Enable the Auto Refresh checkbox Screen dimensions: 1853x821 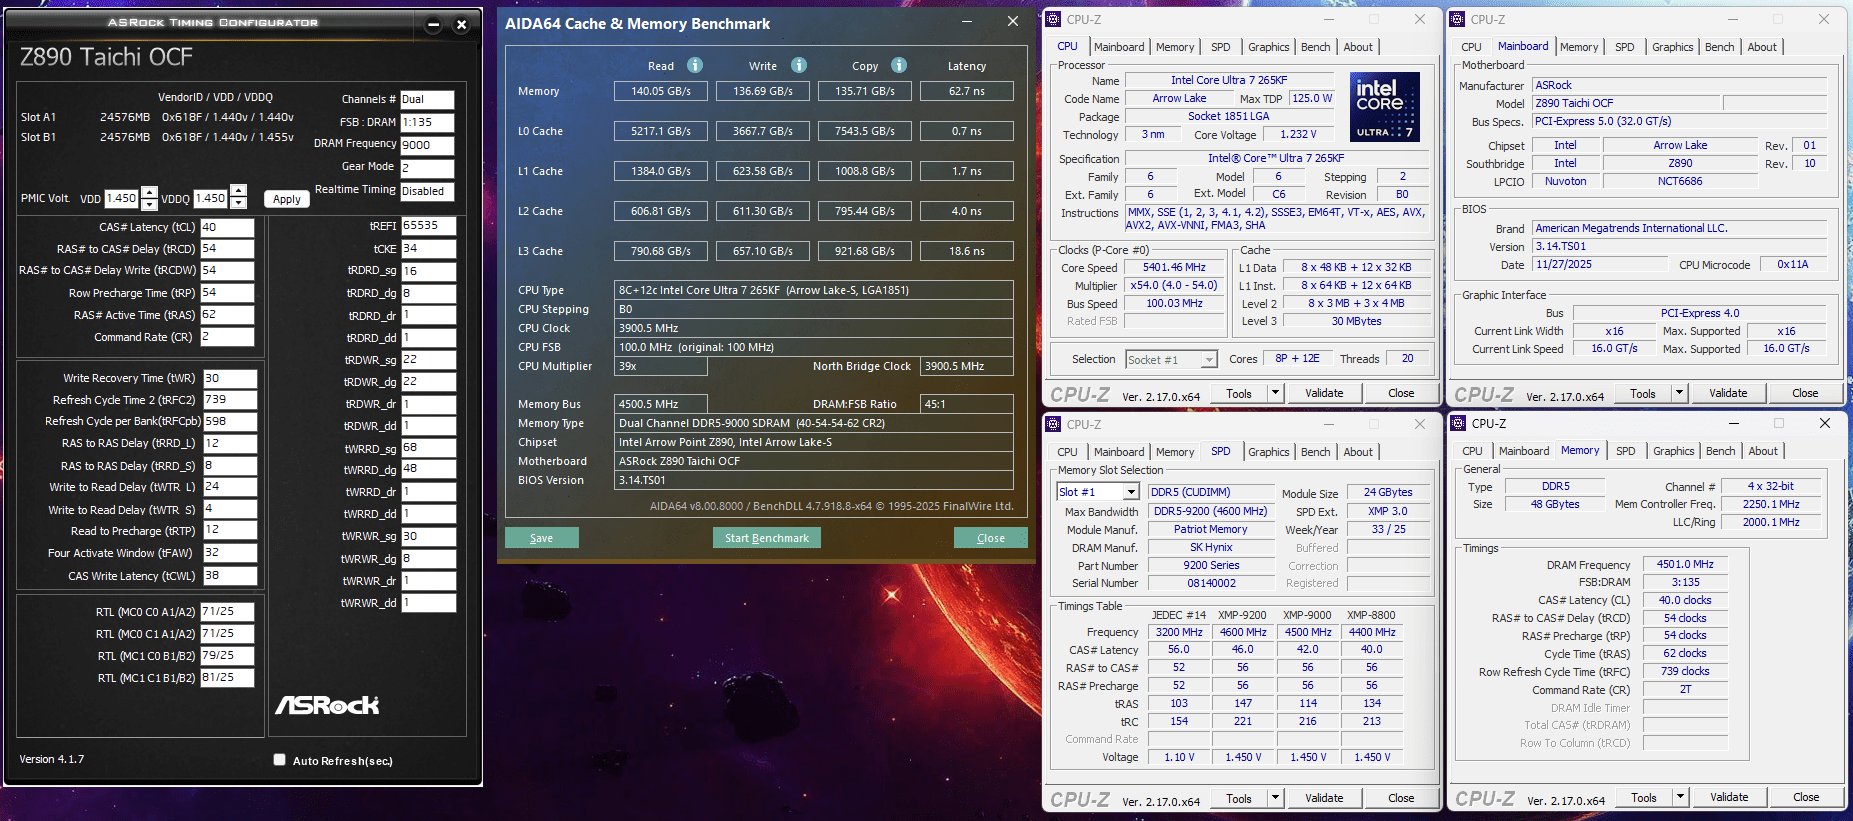pyautogui.click(x=280, y=760)
